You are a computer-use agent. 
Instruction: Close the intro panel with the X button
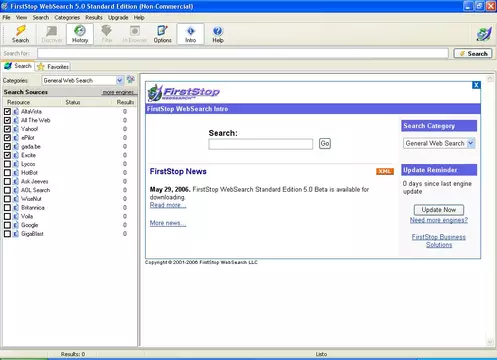click(x=476, y=85)
